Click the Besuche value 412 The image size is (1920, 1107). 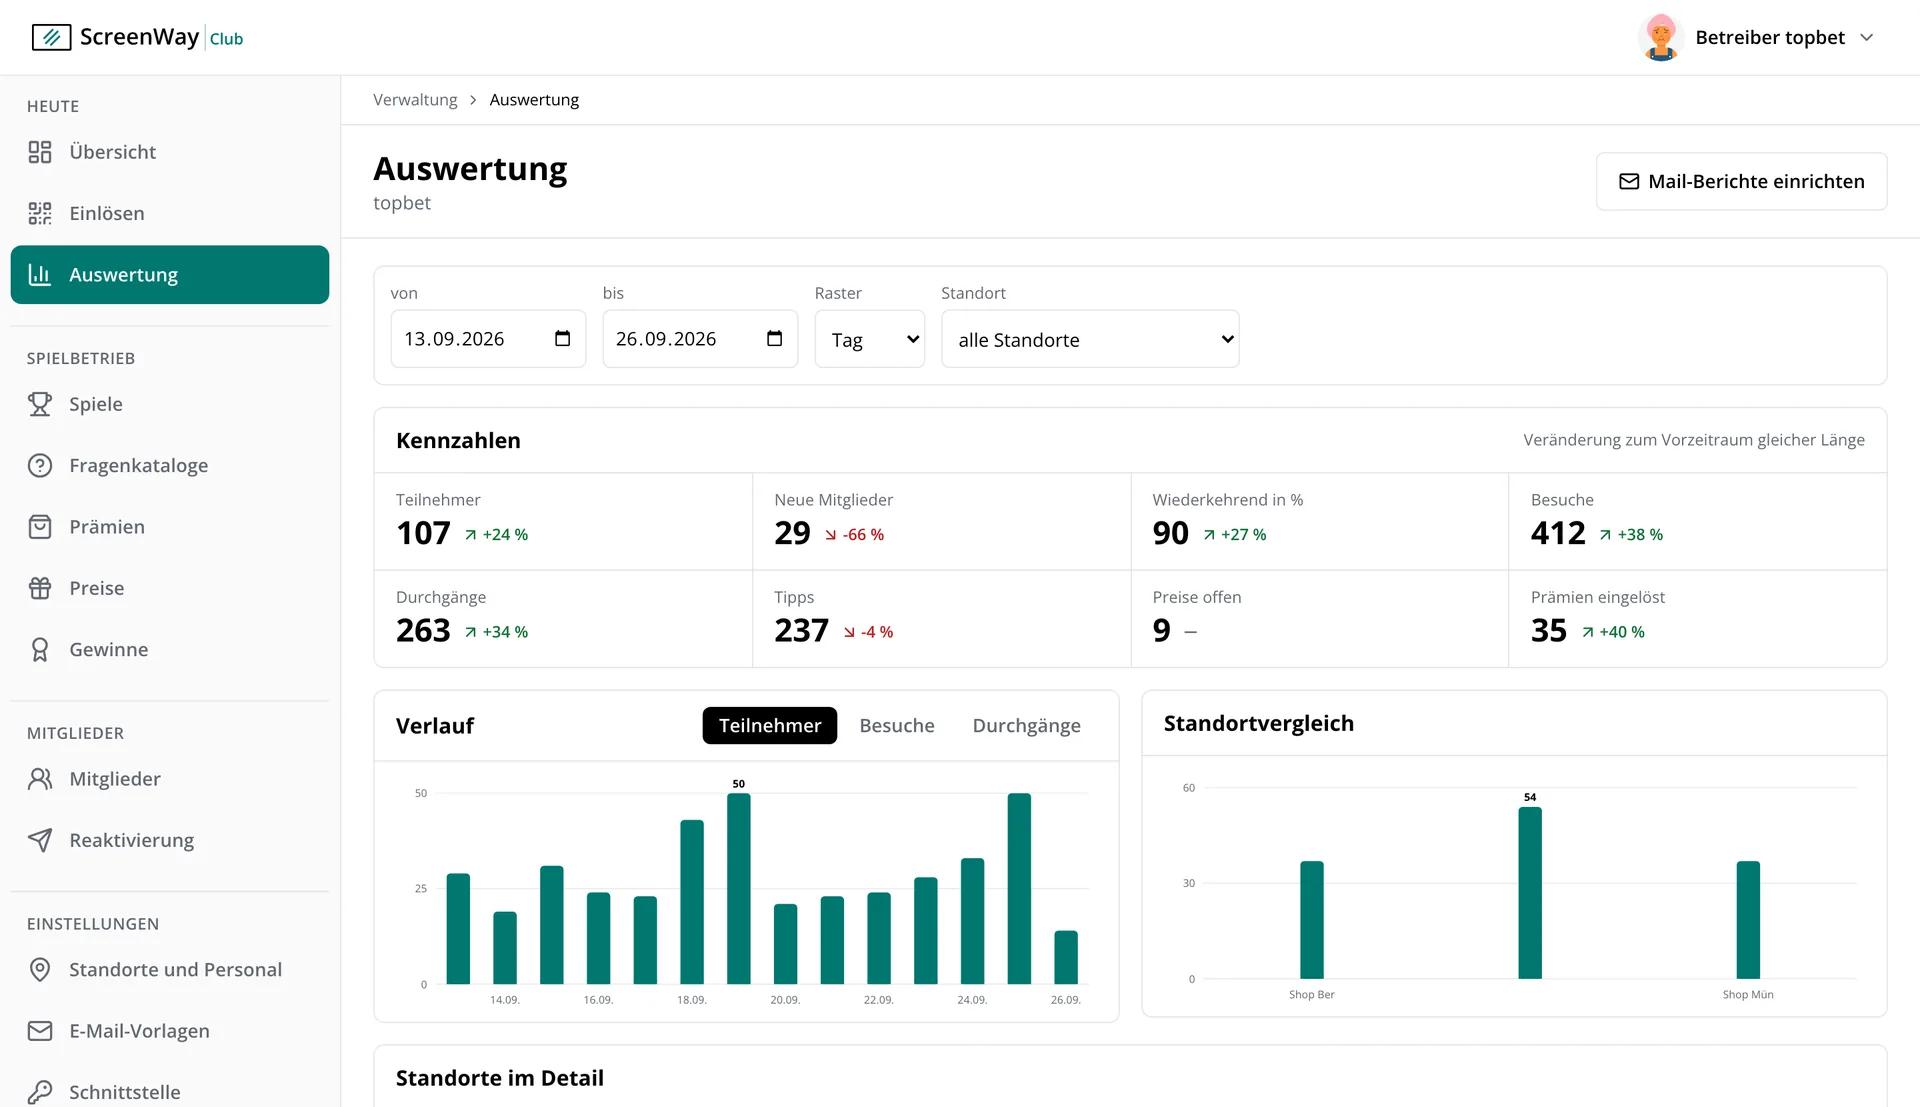(x=1558, y=533)
